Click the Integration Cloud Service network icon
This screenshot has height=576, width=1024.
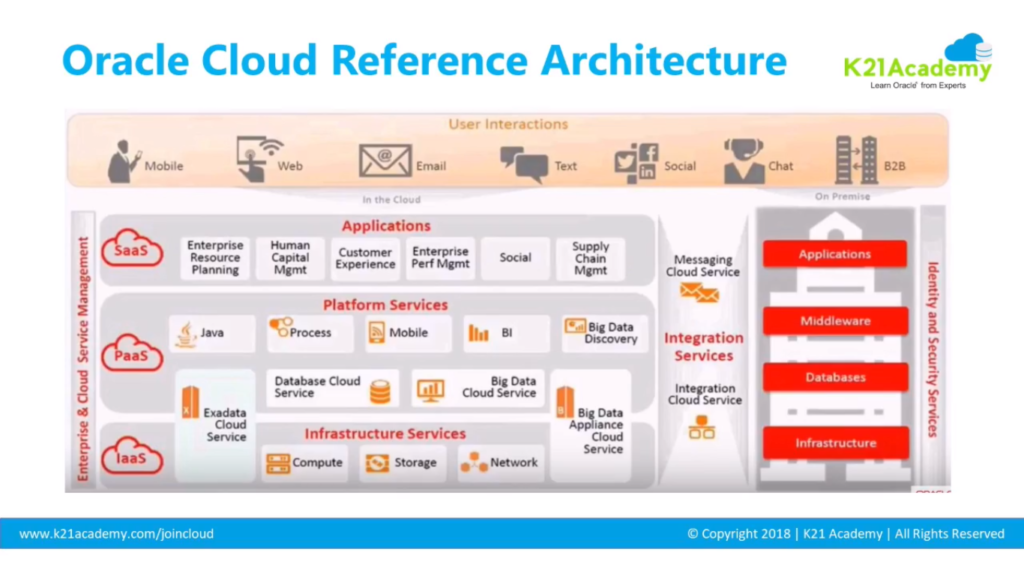point(702,428)
